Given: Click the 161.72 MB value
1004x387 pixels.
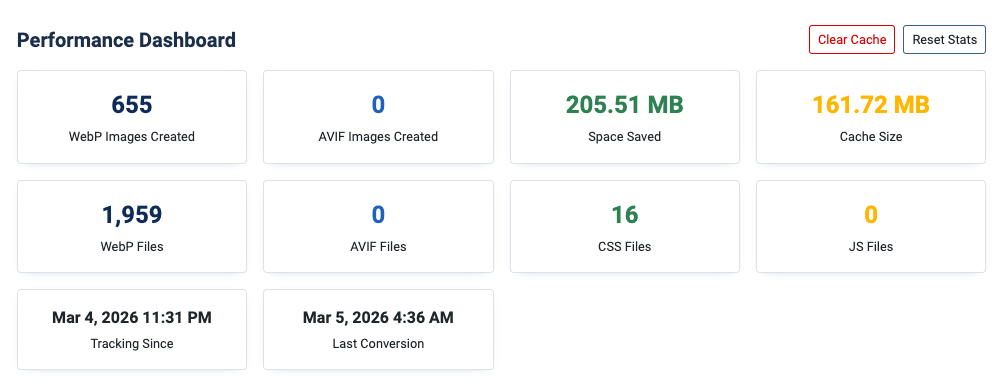Looking at the screenshot, I should (x=871, y=104).
